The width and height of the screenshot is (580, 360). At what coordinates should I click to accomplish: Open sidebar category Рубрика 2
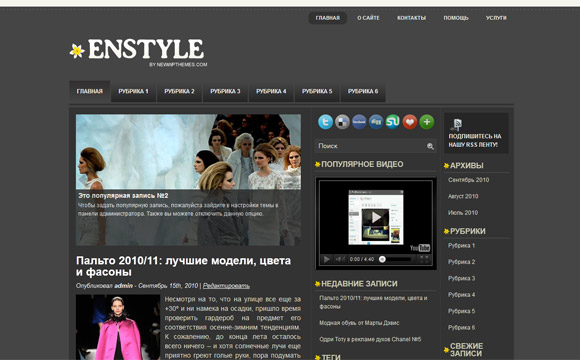[461, 262]
